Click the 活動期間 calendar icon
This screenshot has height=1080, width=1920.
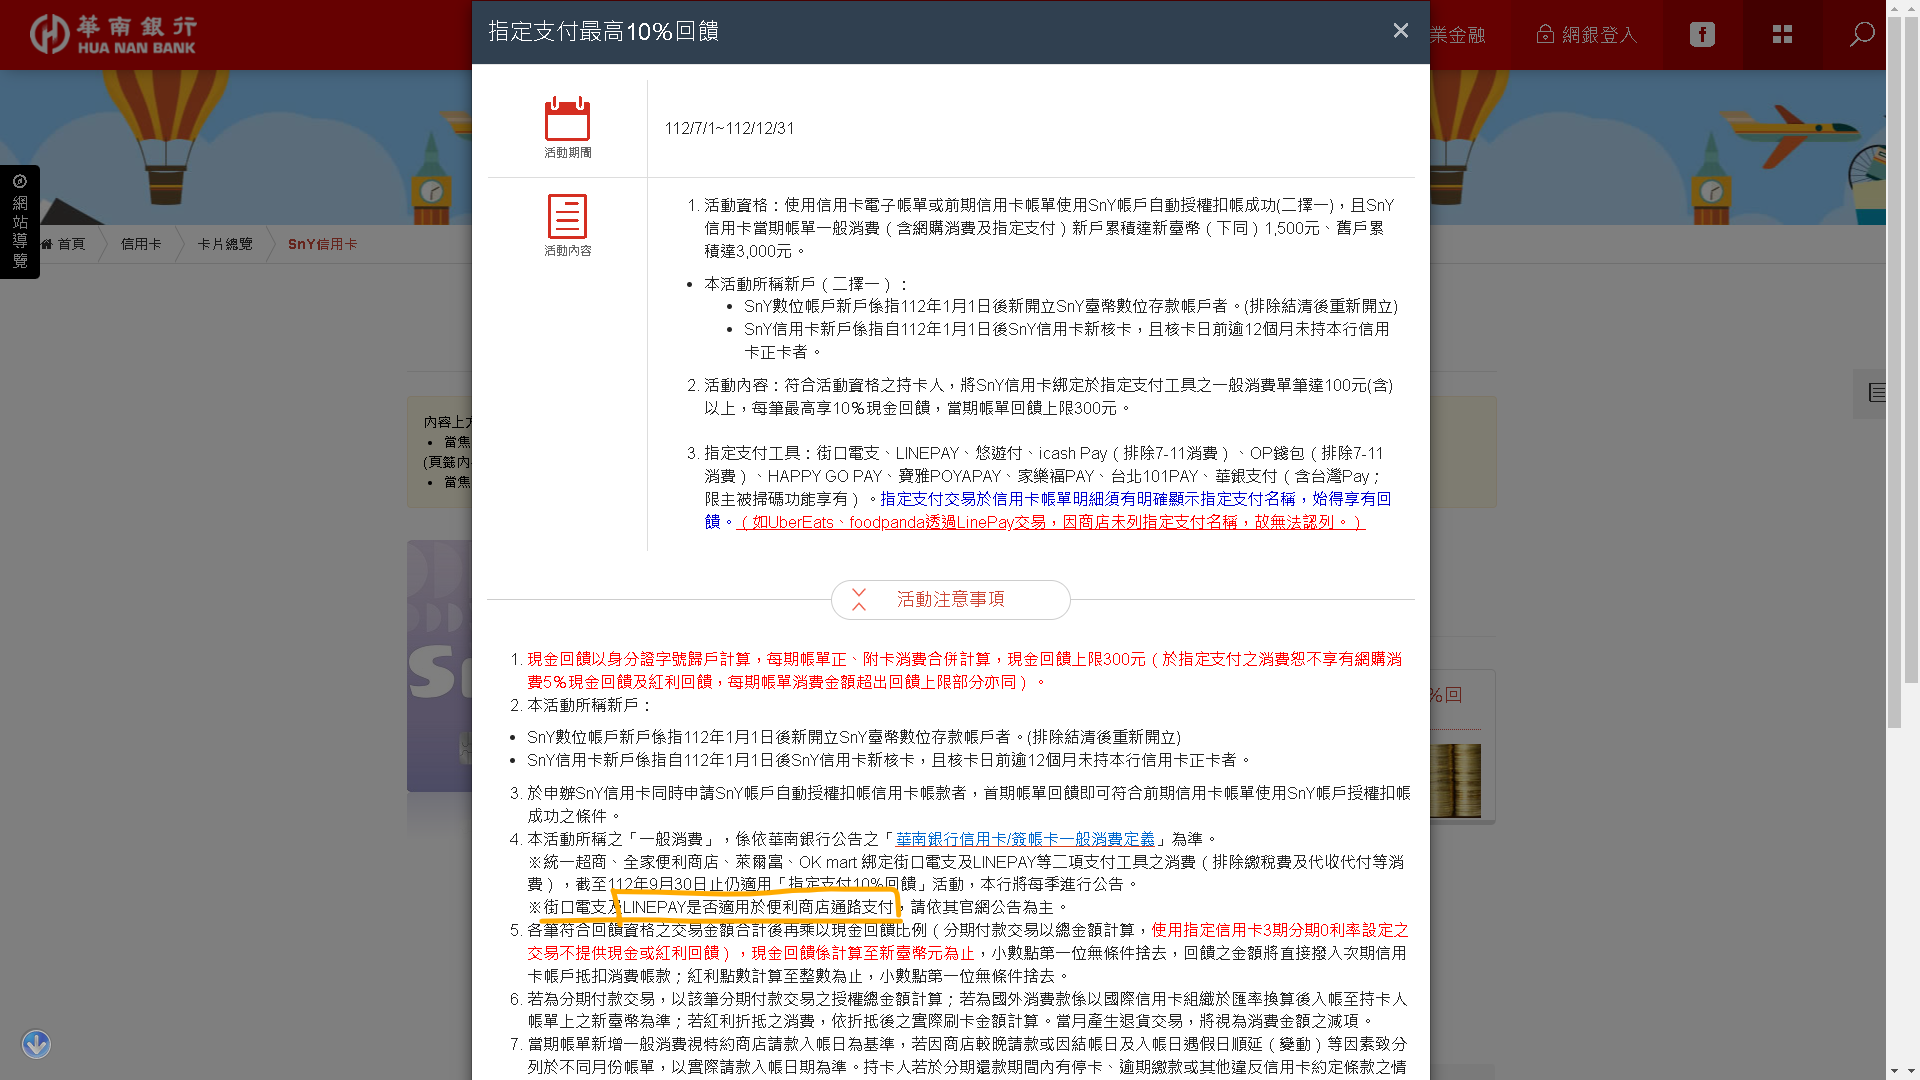tap(567, 120)
